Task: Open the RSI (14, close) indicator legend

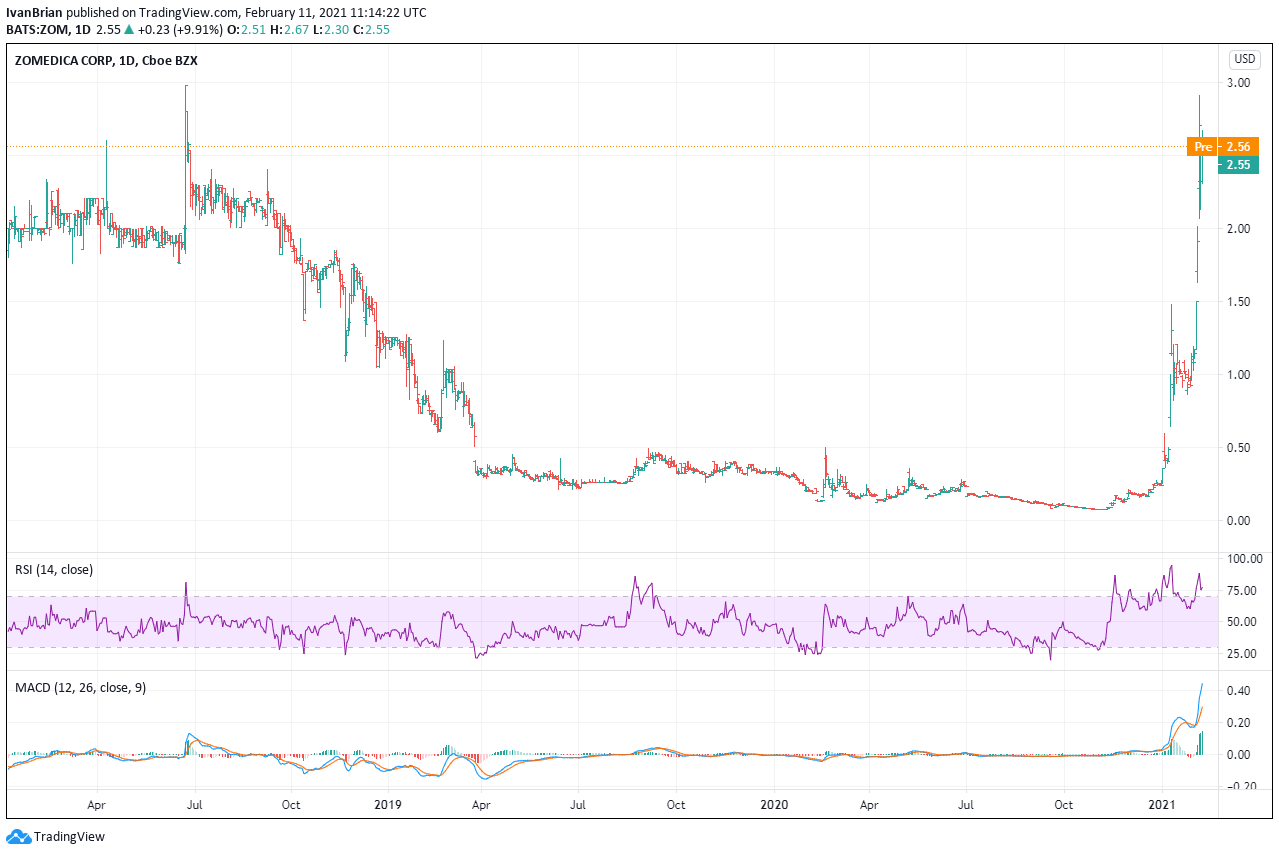Action: pyautogui.click(x=50, y=569)
